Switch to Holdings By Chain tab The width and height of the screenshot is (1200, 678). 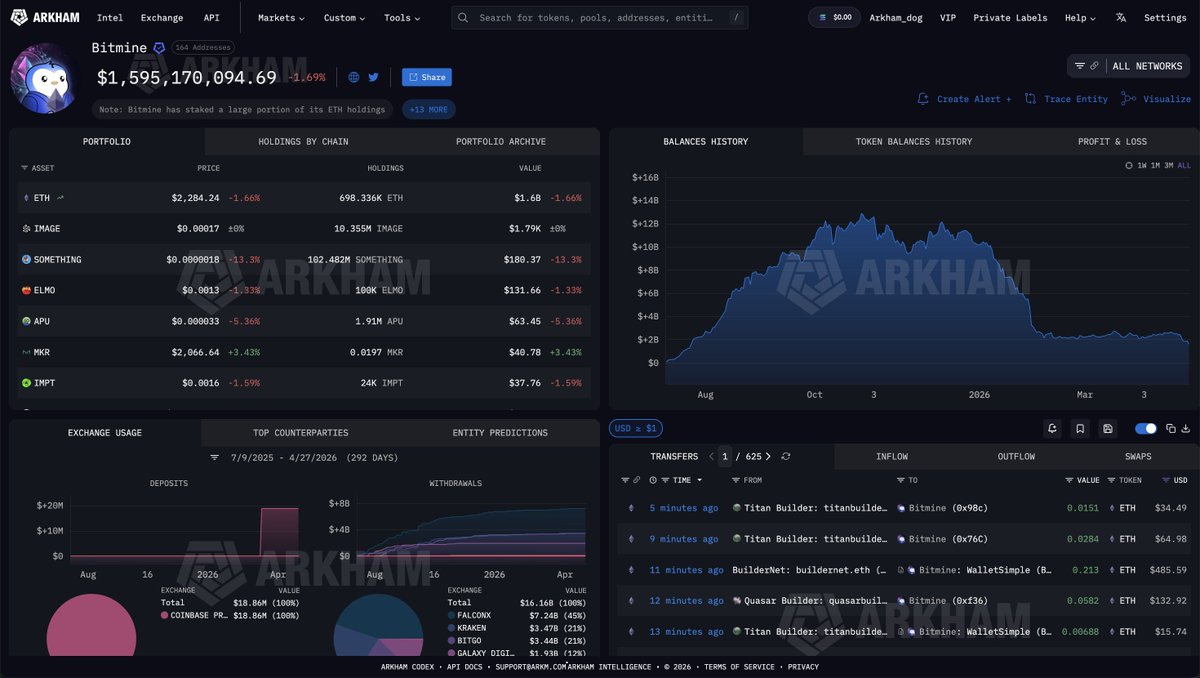(x=303, y=141)
